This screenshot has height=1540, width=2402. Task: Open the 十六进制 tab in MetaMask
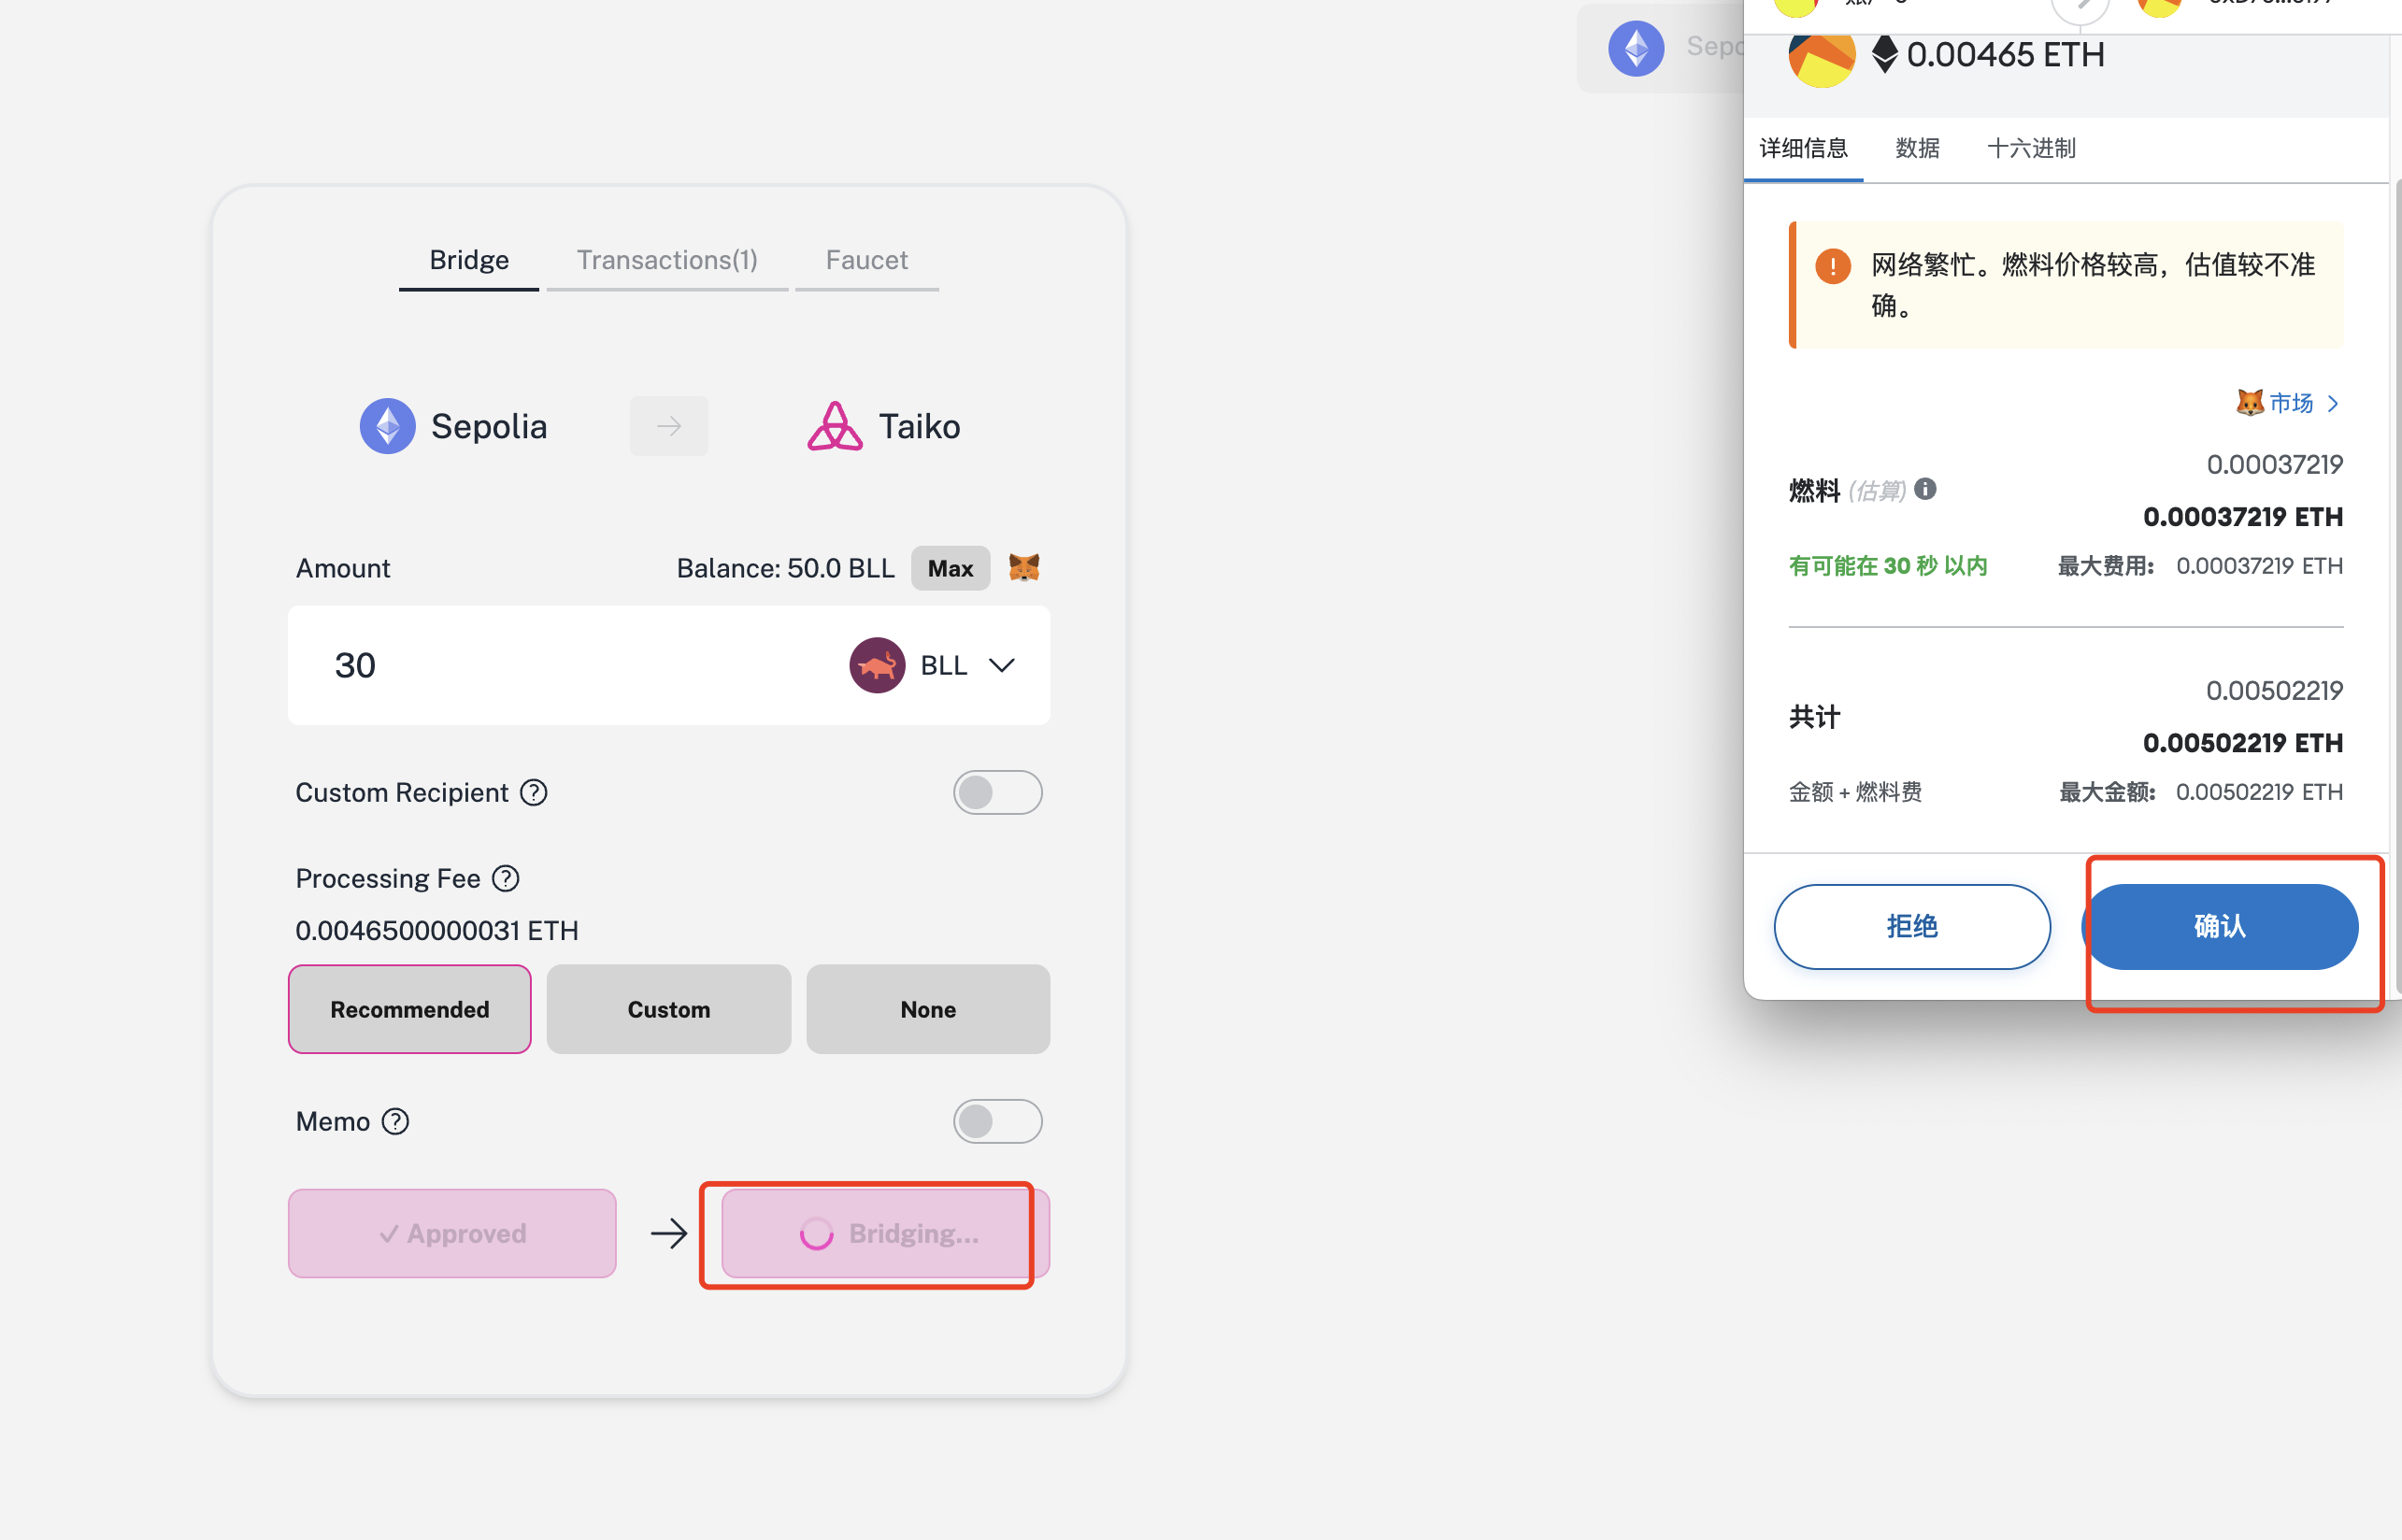tap(2030, 149)
